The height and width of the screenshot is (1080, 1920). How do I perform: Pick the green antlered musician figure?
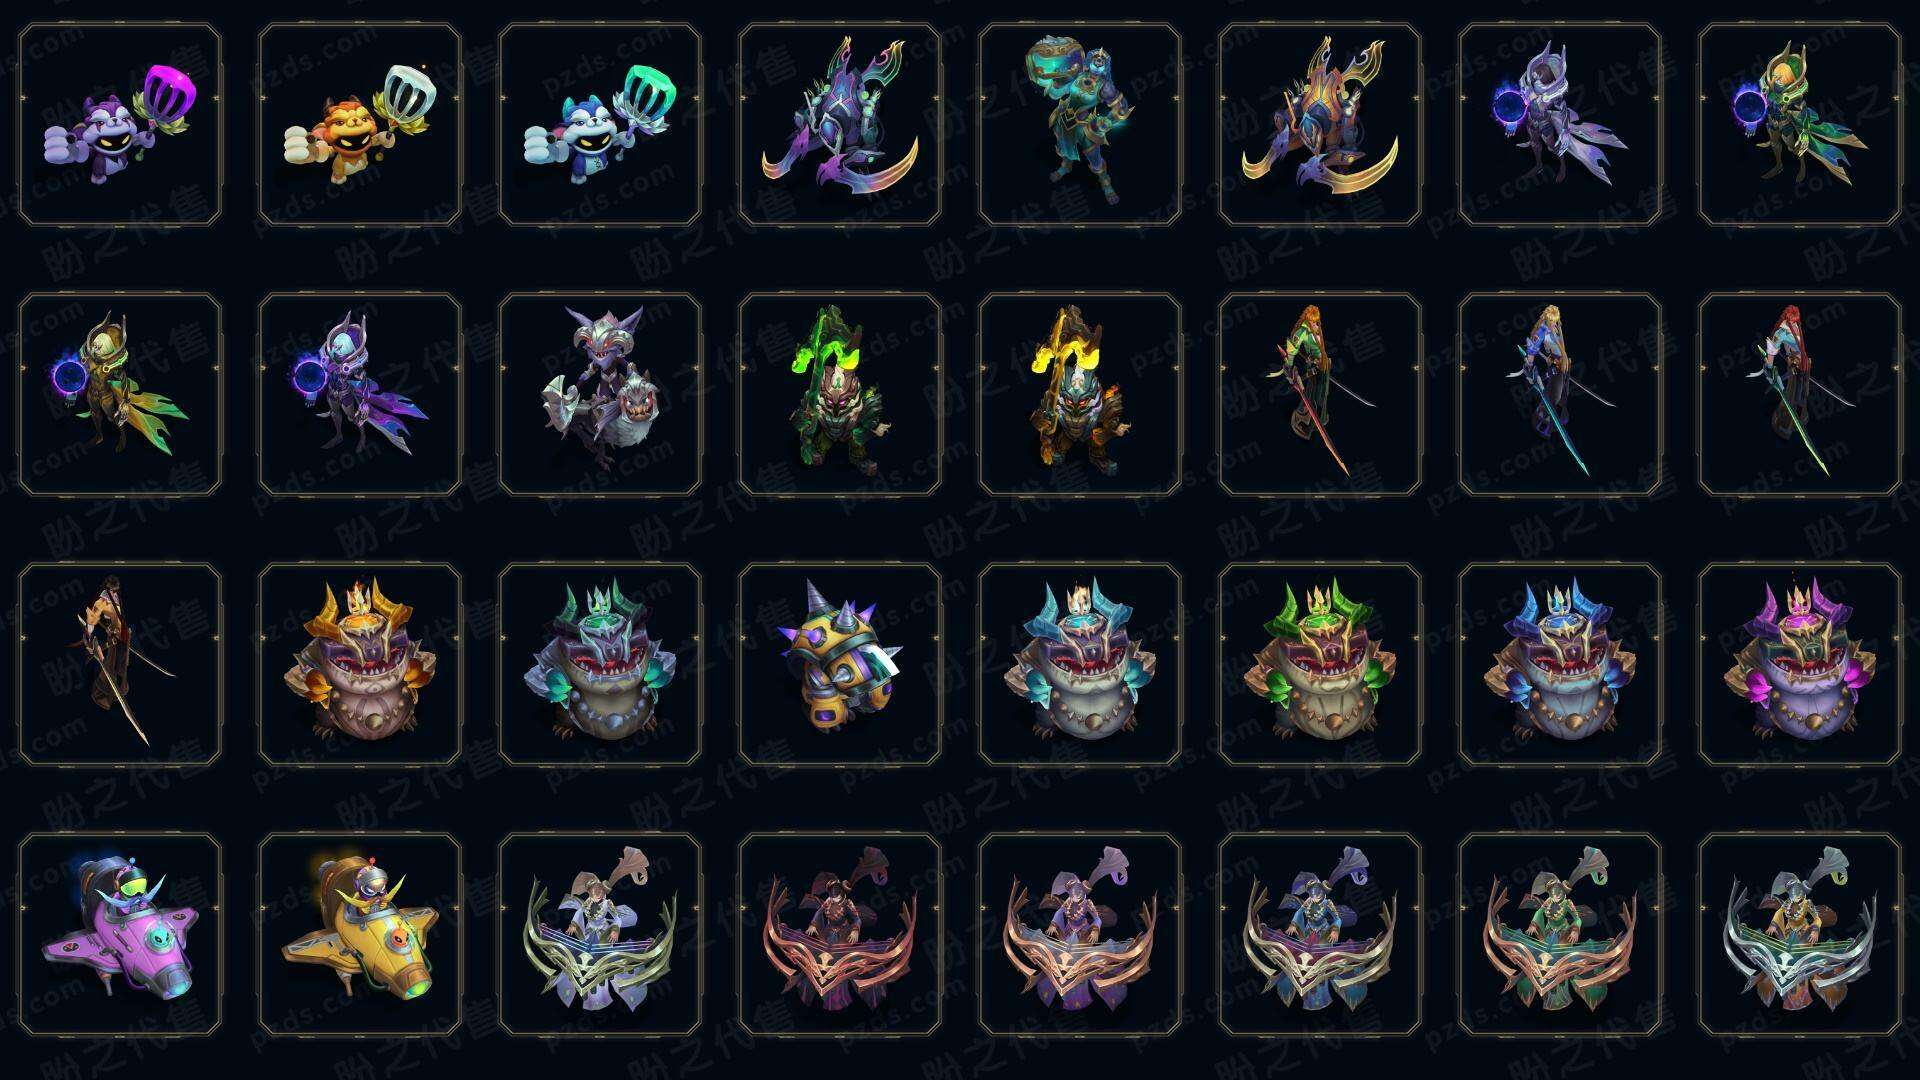tap(1560, 934)
